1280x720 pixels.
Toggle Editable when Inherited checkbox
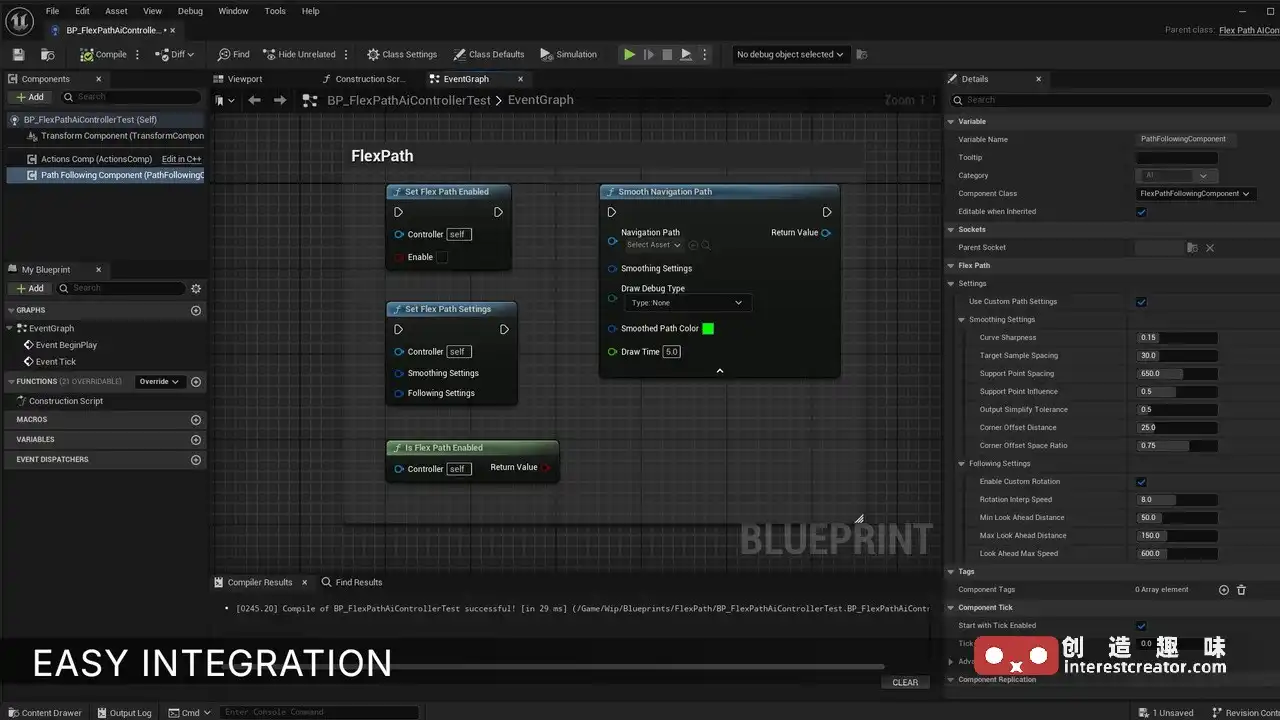point(1141,212)
